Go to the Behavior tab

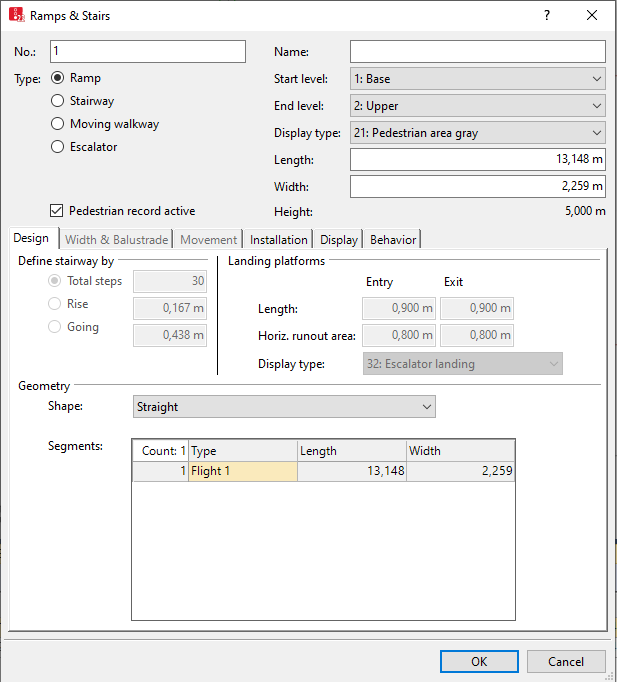(393, 240)
